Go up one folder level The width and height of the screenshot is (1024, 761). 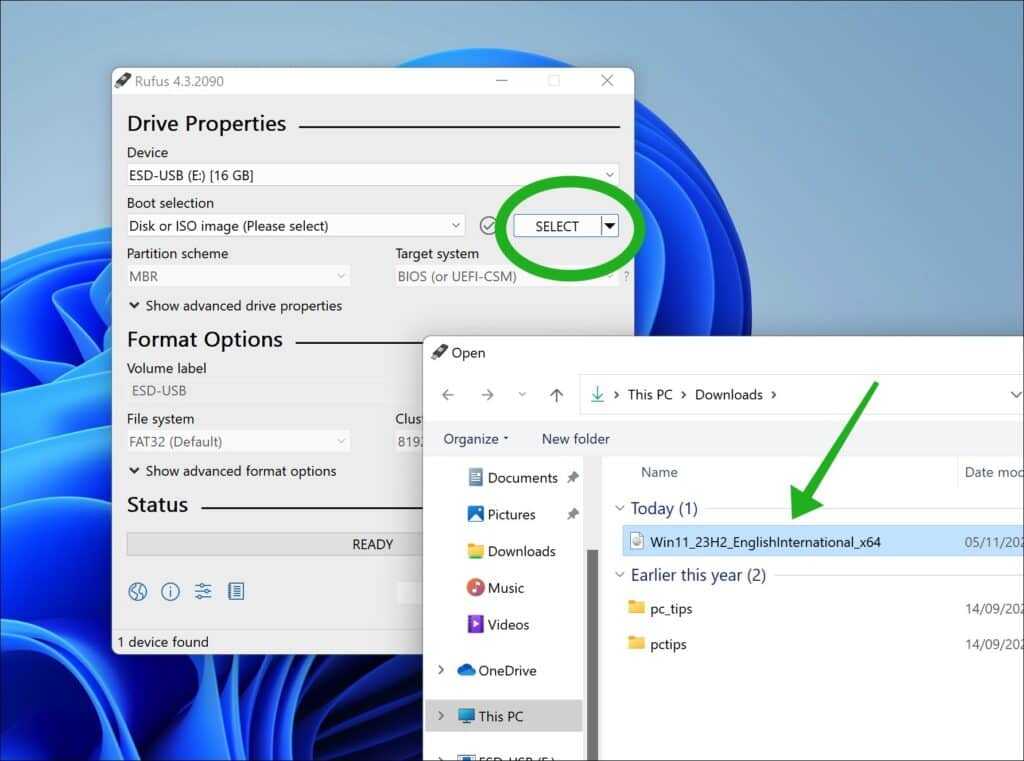coord(556,395)
